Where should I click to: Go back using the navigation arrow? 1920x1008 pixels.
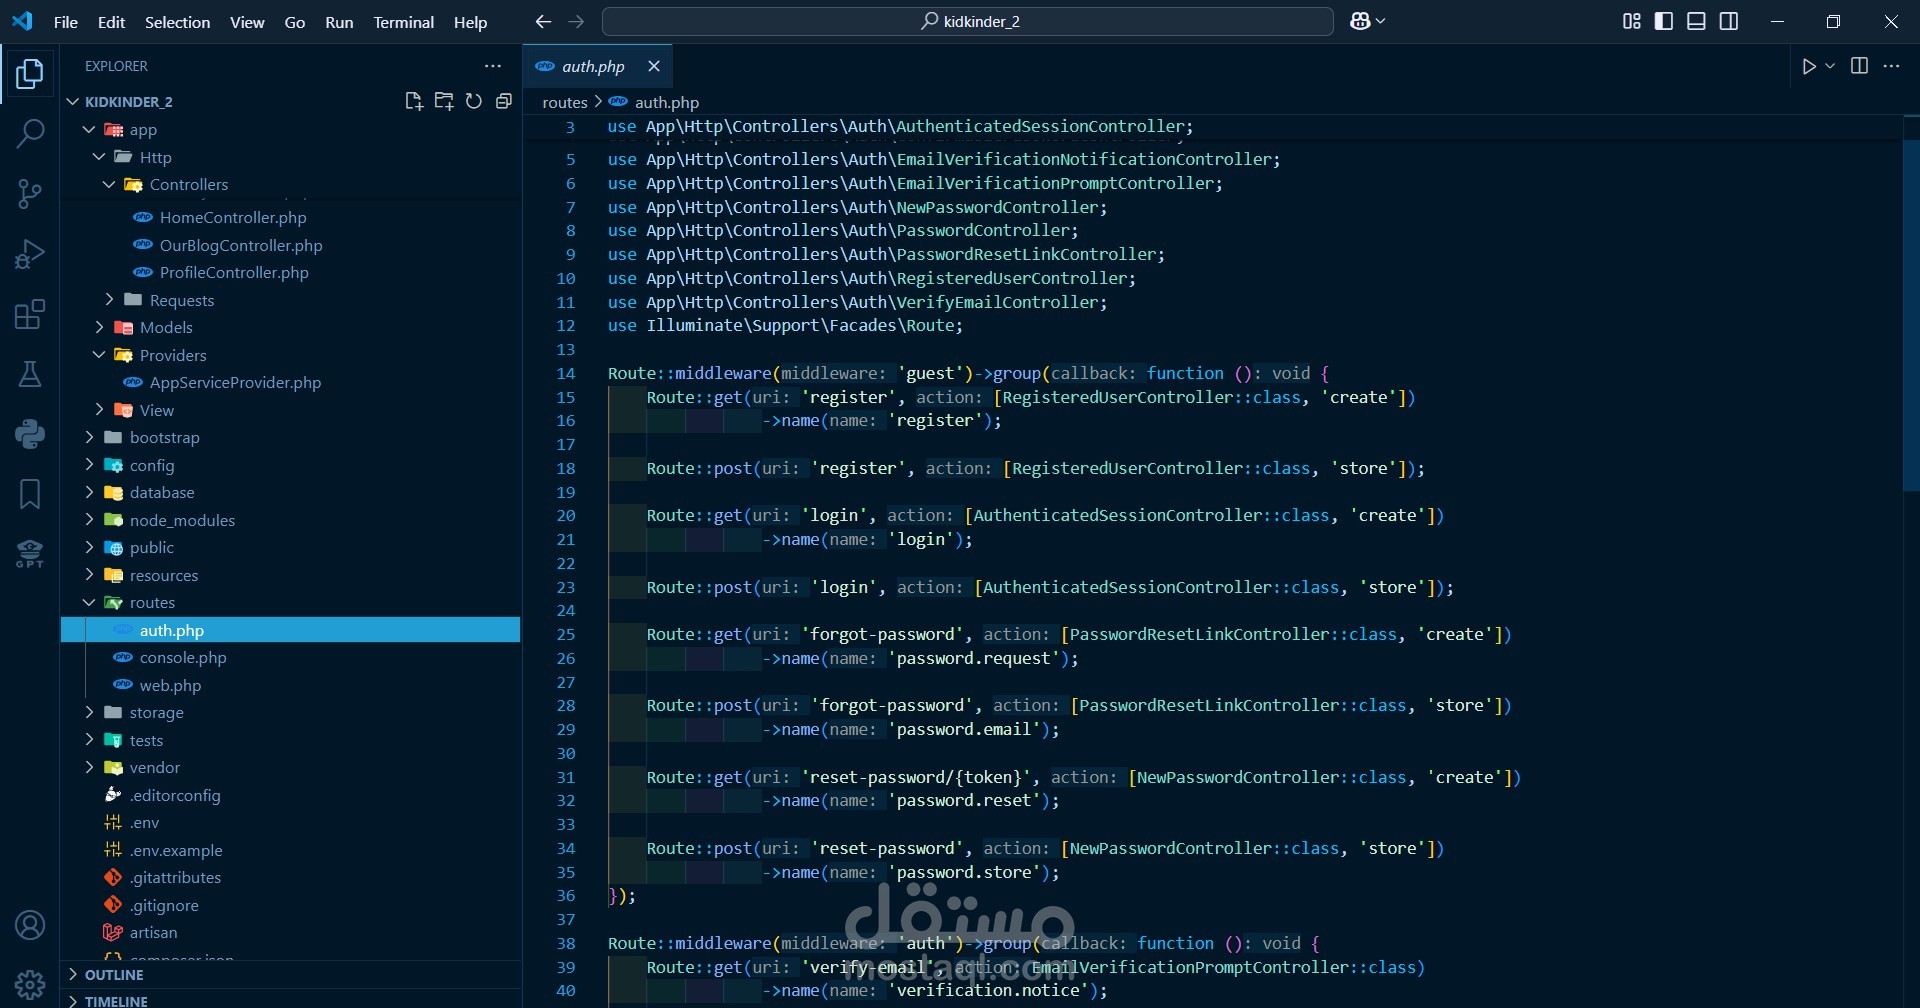[543, 21]
